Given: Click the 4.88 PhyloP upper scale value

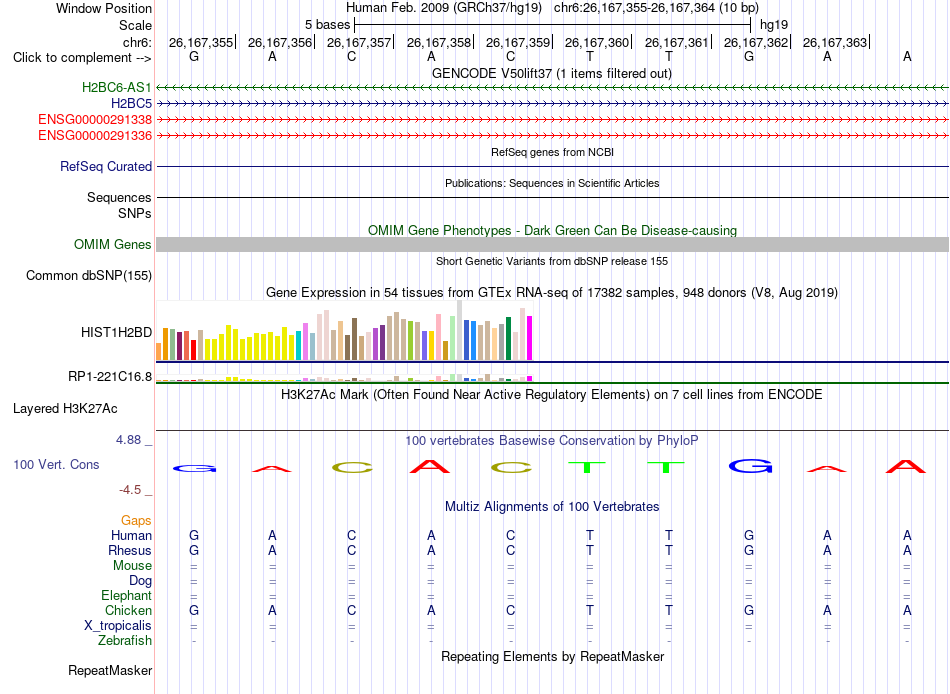Looking at the screenshot, I should coord(128,440).
